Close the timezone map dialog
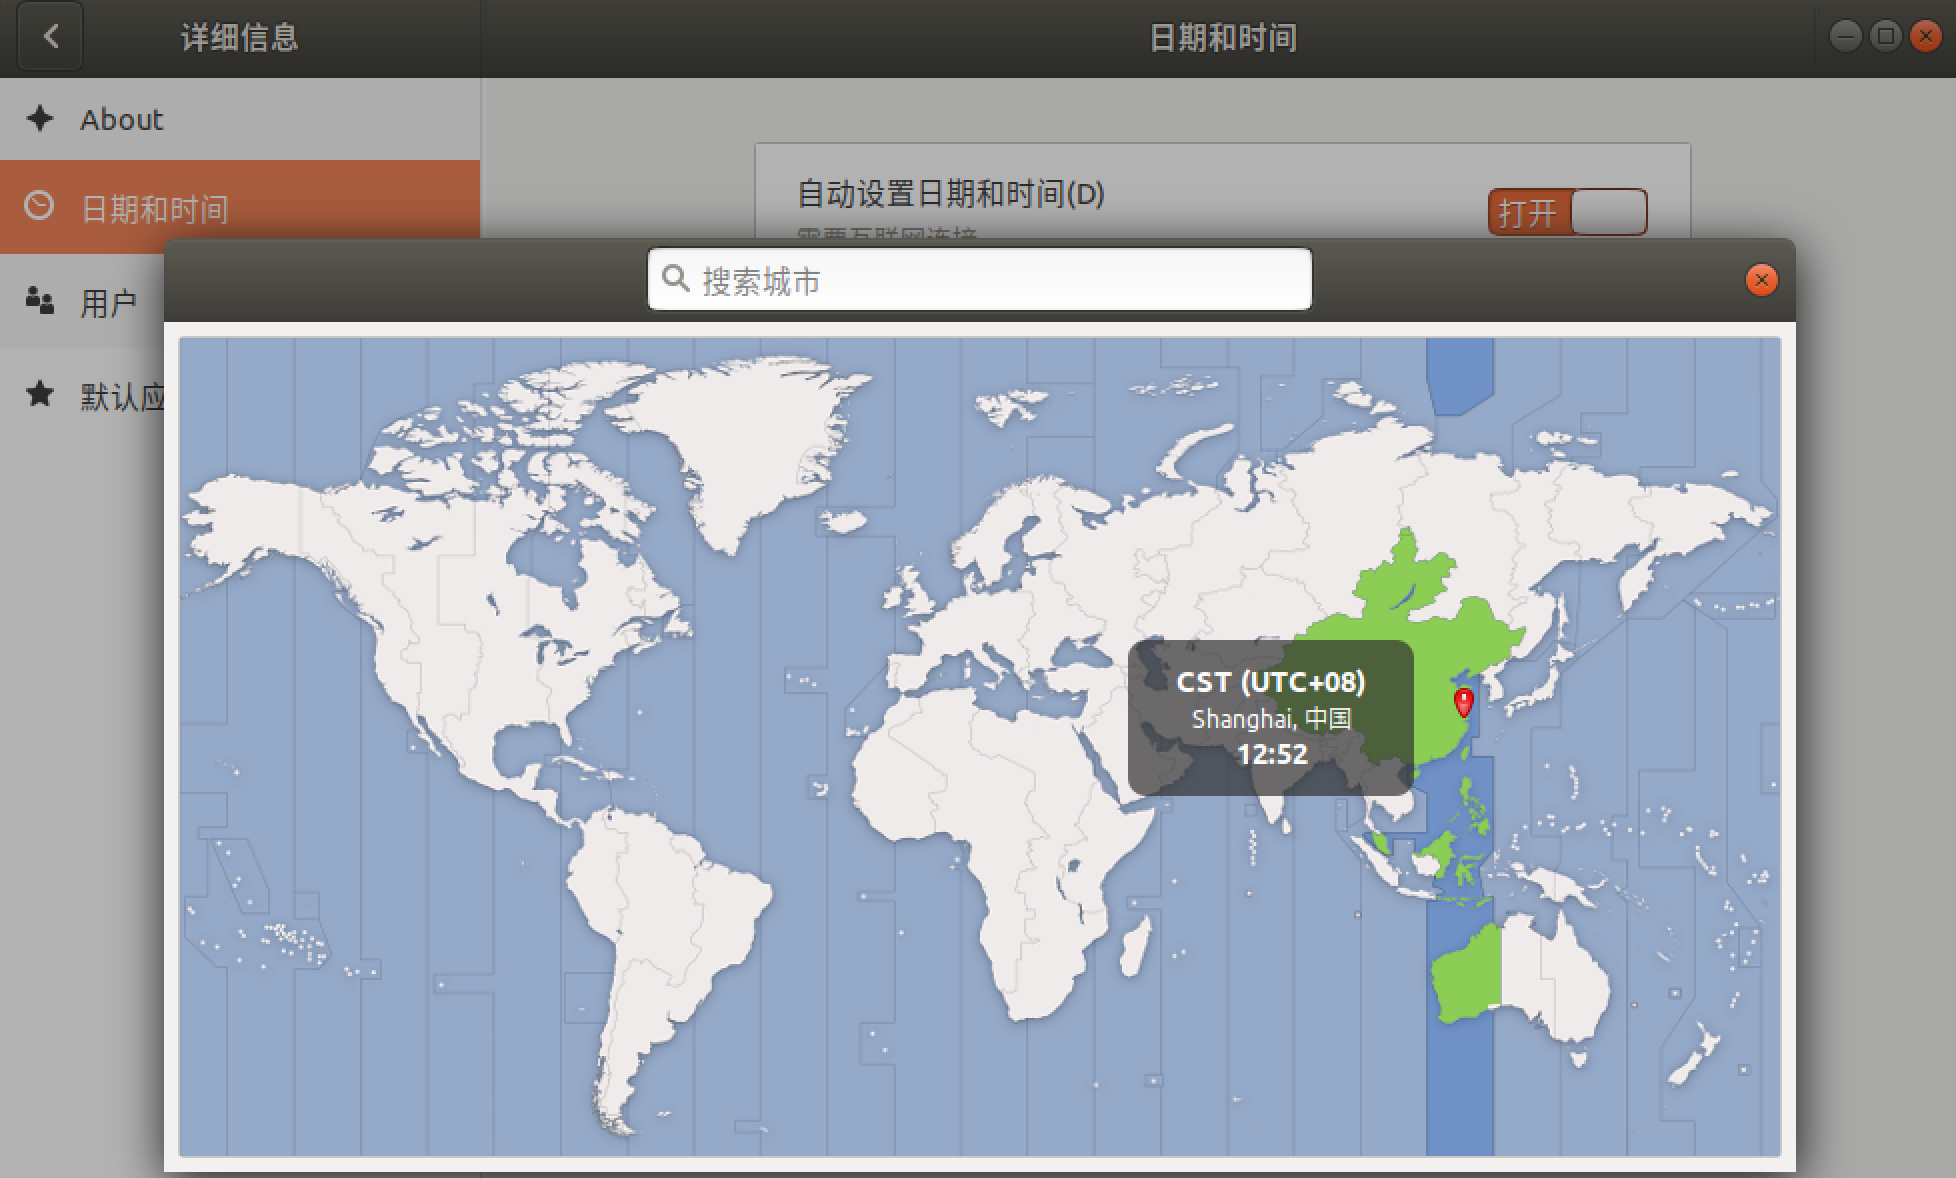Viewport: 1956px width, 1178px height. 1761,280
